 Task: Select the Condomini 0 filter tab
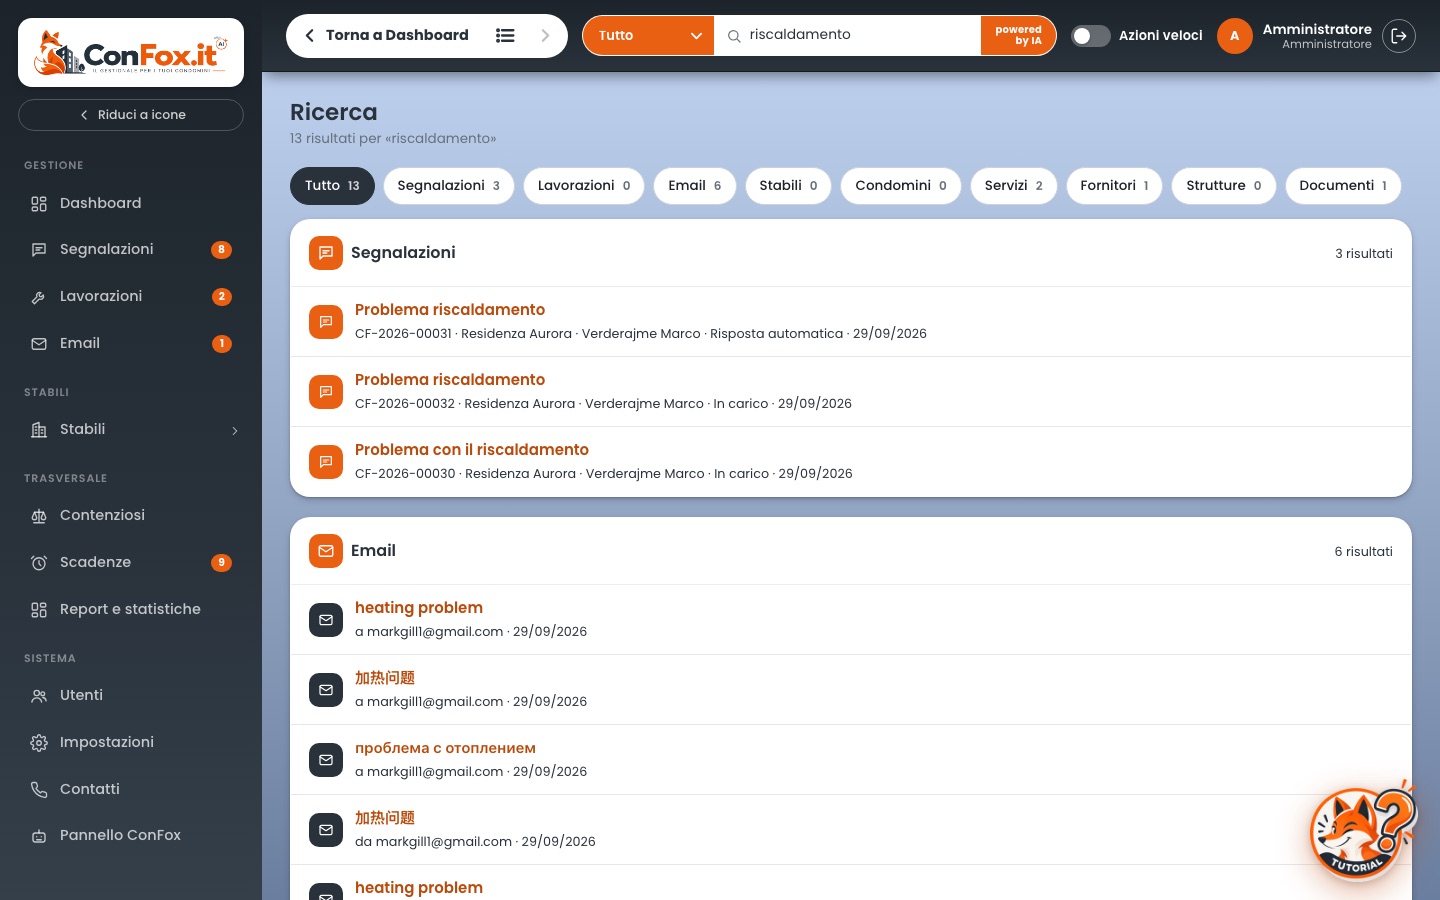901,186
